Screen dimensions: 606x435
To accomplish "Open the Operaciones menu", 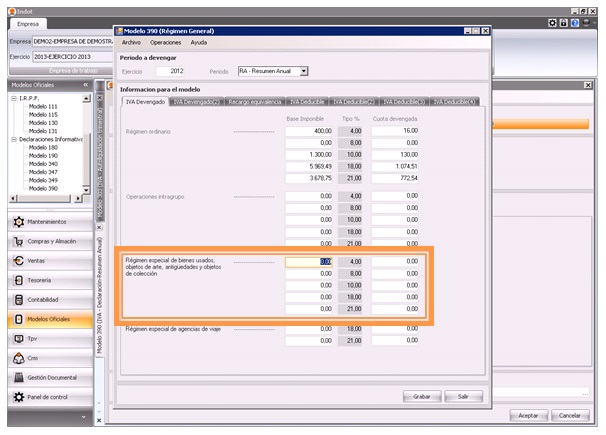I will (165, 43).
